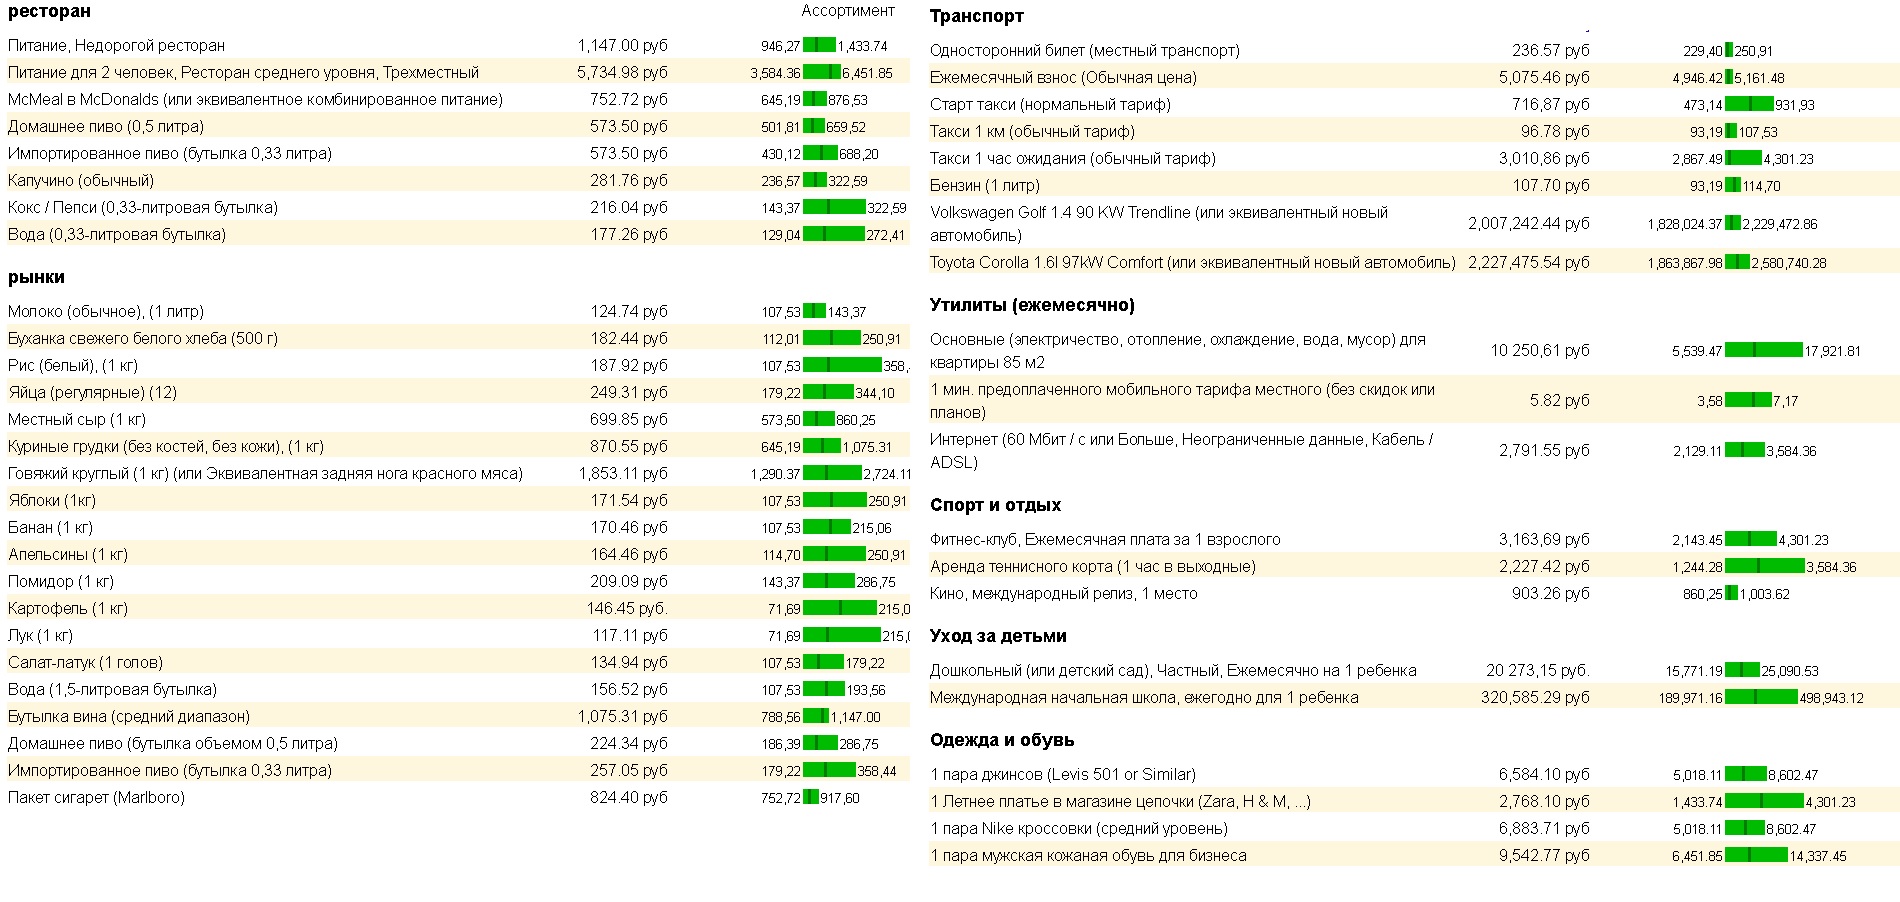Select the 'Молоко (обычное), (1 литр)' label

(106, 312)
